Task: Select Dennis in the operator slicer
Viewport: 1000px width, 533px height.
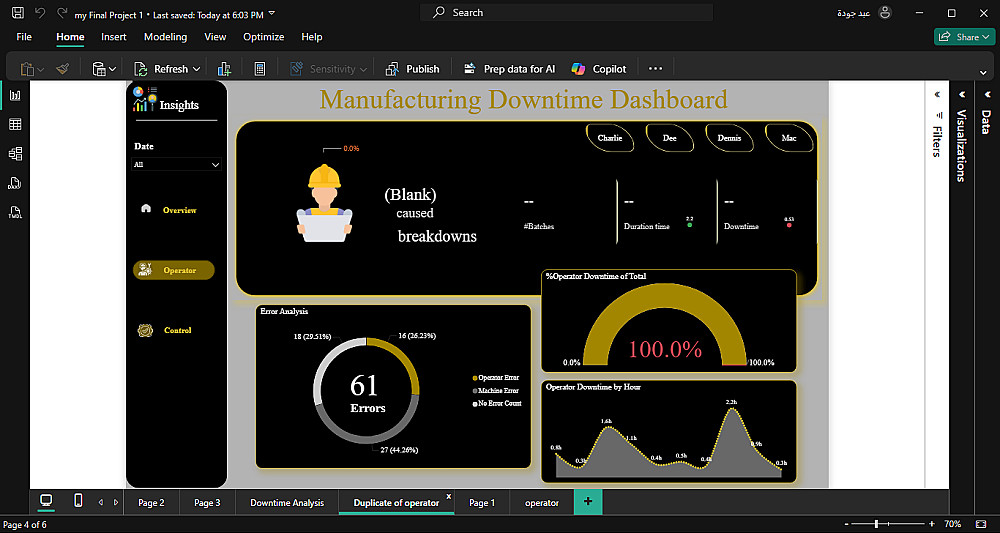Action: click(730, 138)
